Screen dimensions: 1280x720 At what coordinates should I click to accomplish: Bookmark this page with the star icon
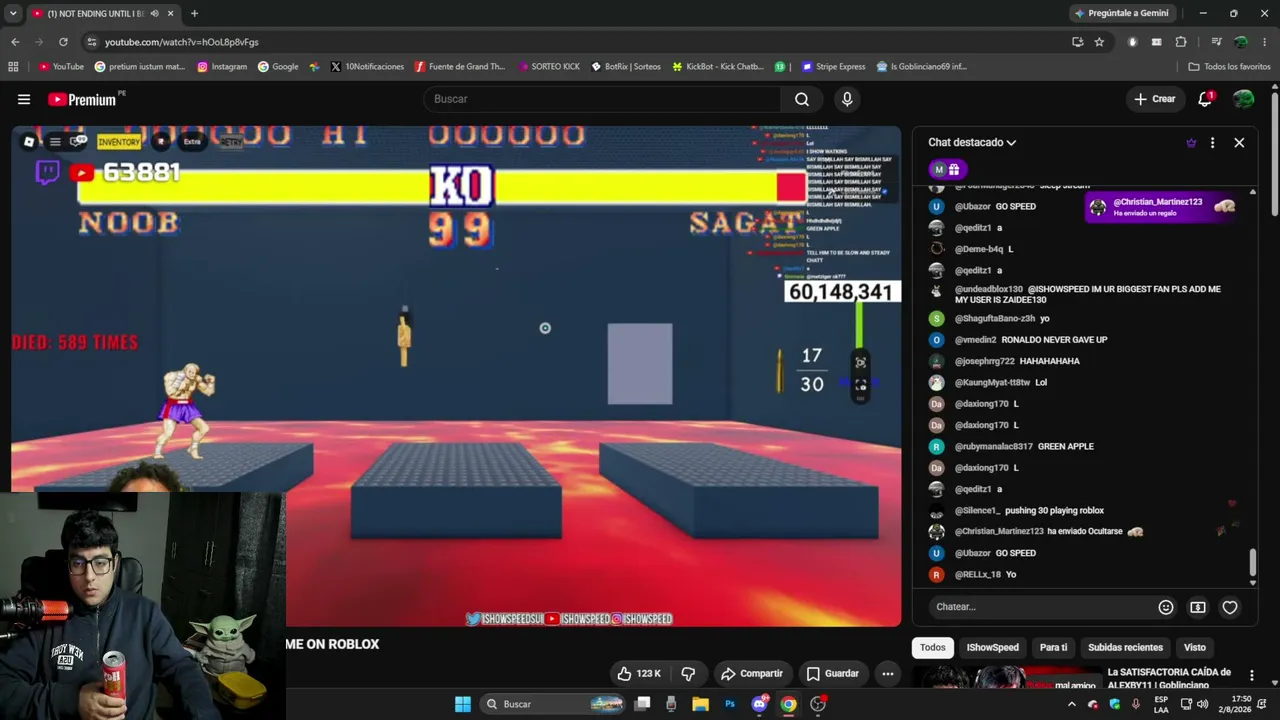1099,42
